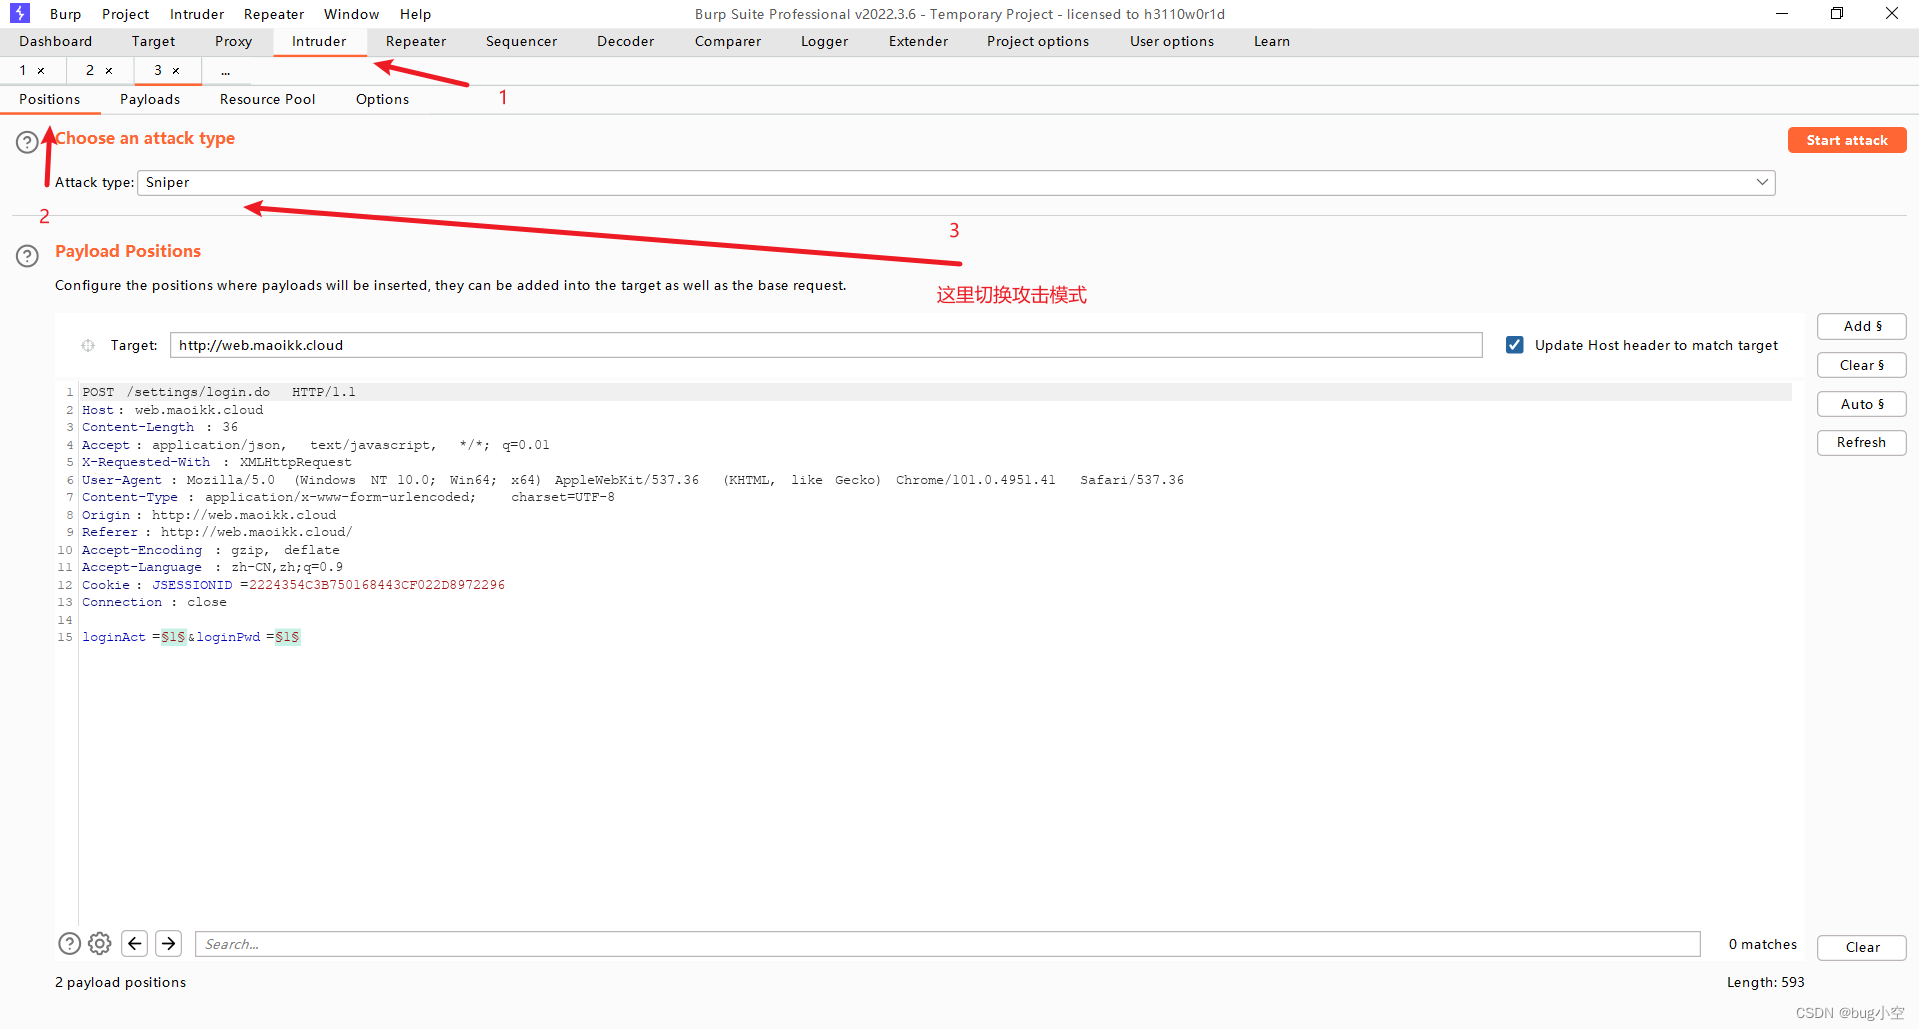This screenshot has width=1920, height=1030.
Task: Switch to the Resource Pool sub-tab
Action: (x=267, y=99)
